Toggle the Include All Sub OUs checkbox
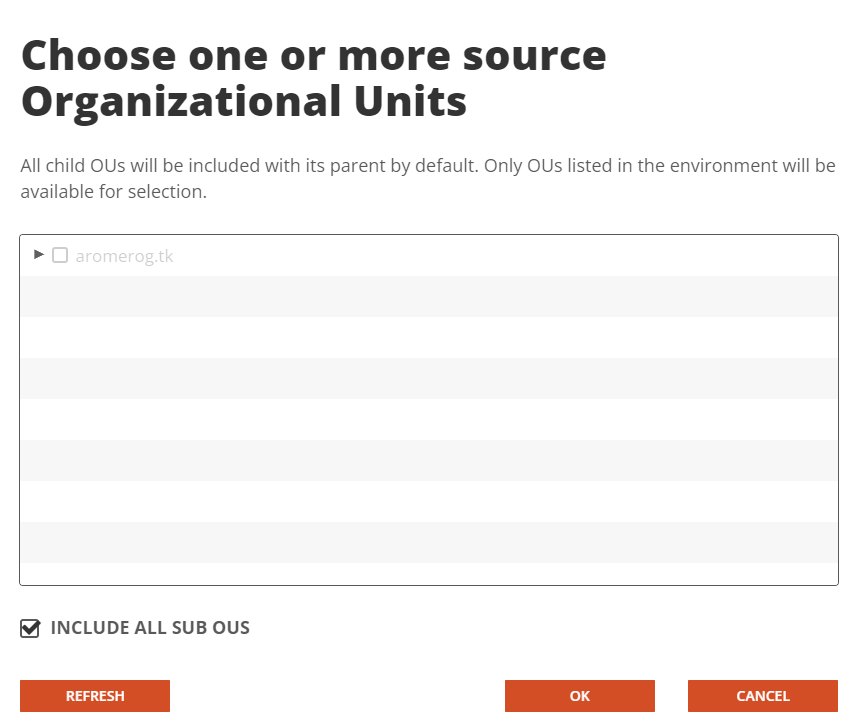Viewport: 856px width, 728px height. tap(30, 628)
